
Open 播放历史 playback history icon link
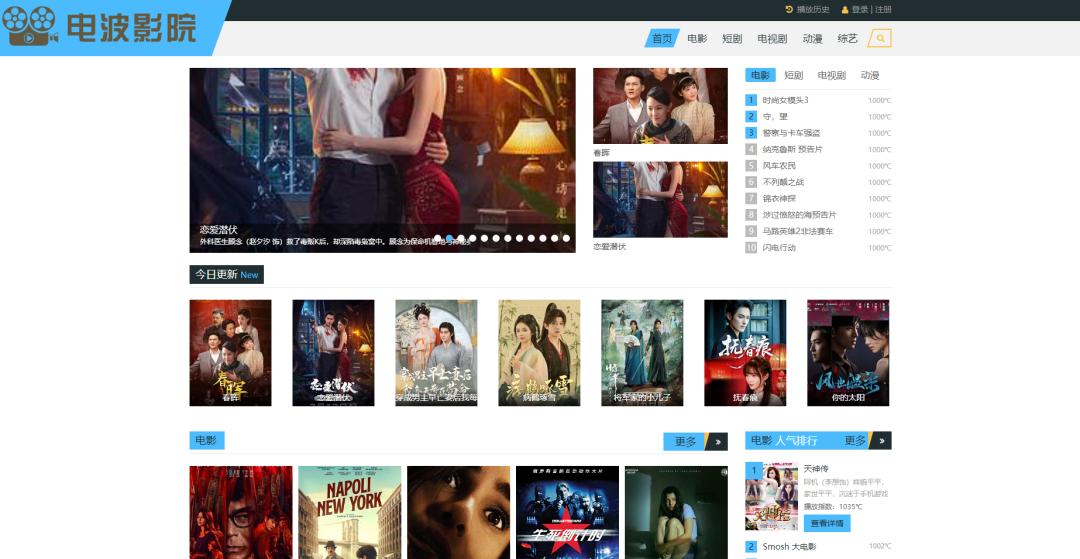(x=789, y=9)
